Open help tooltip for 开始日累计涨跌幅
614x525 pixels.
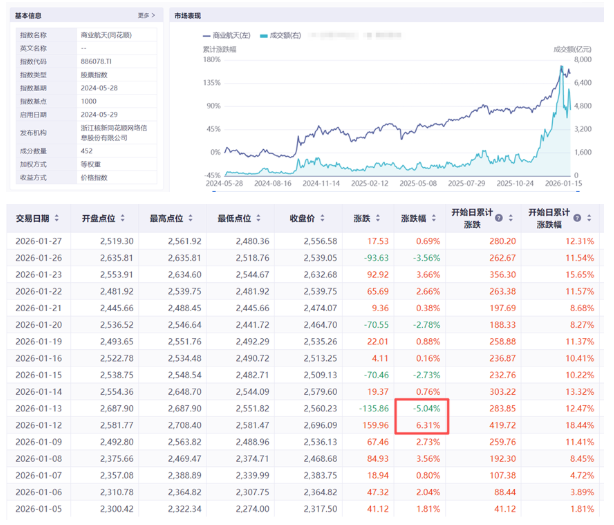(577, 218)
